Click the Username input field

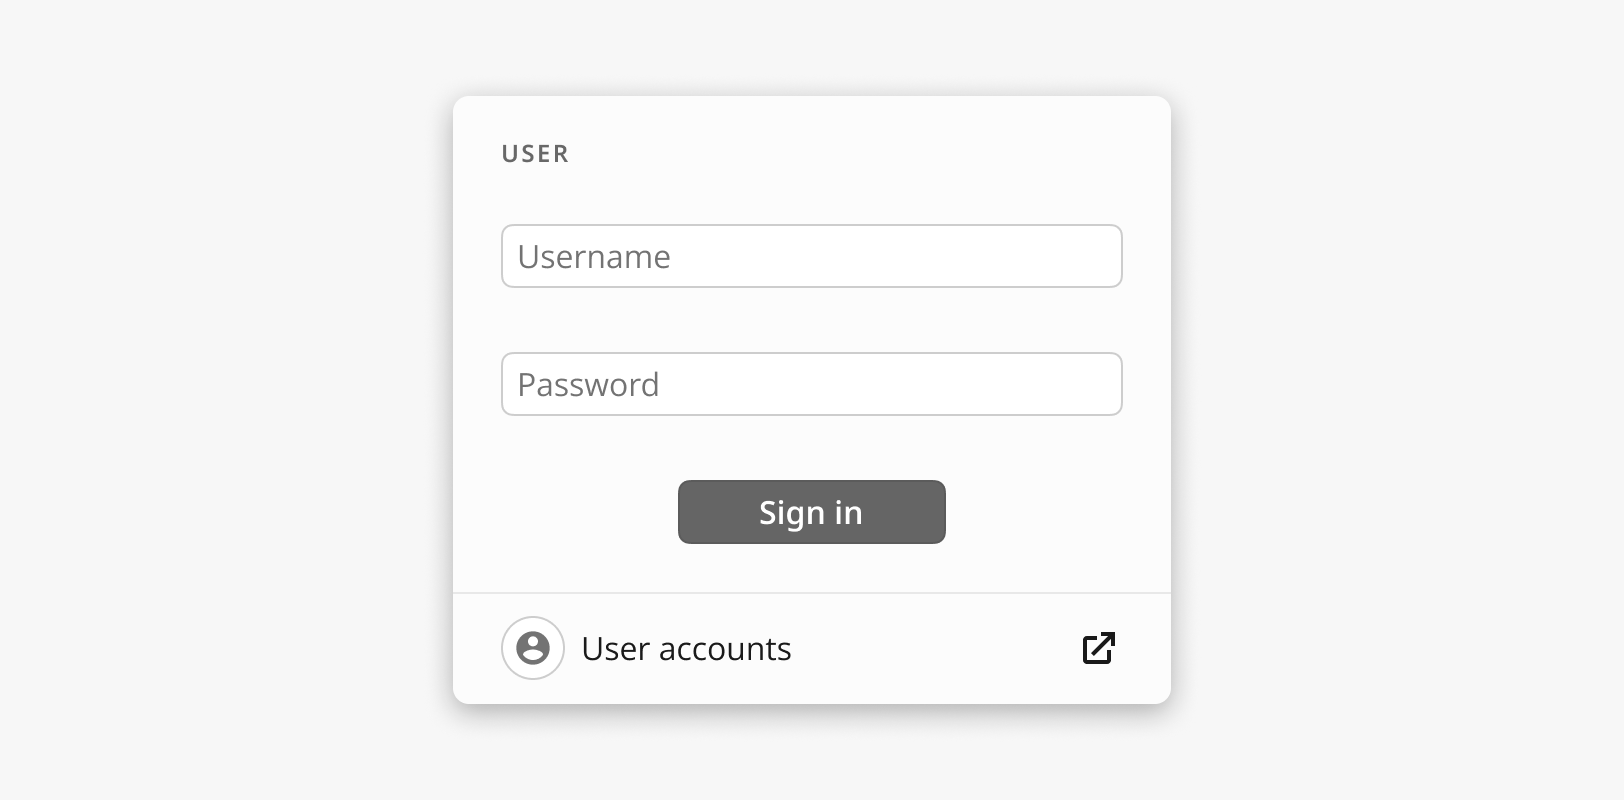coord(811,256)
